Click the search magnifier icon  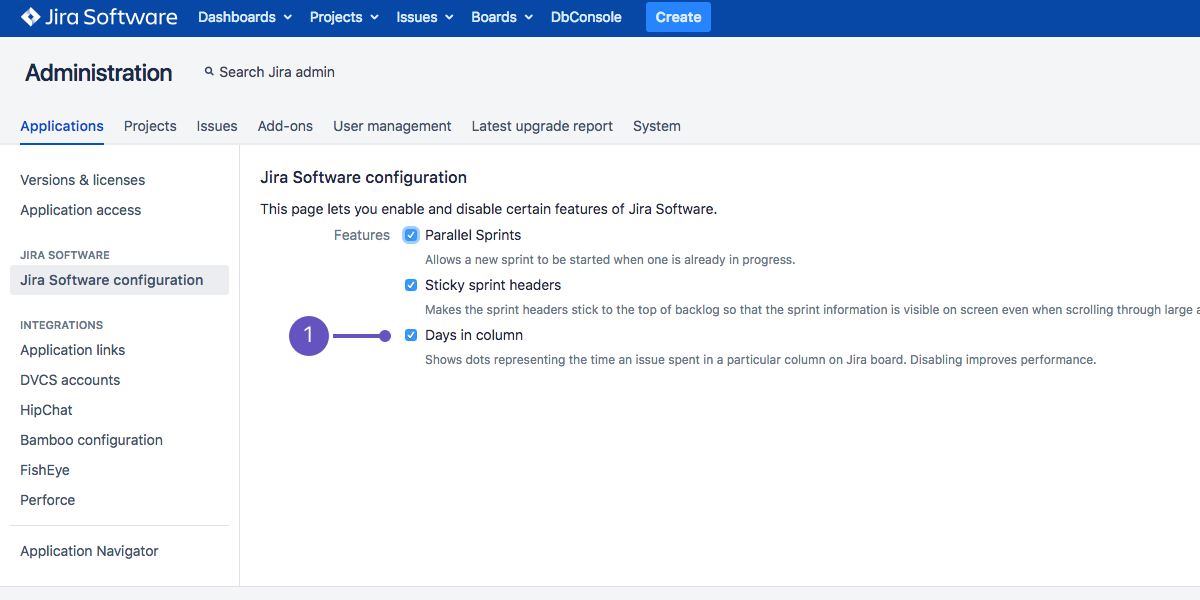[x=209, y=72]
